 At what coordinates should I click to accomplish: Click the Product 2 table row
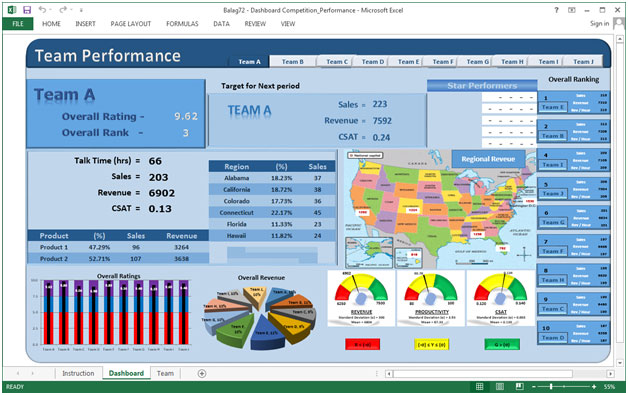(x=118, y=259)
